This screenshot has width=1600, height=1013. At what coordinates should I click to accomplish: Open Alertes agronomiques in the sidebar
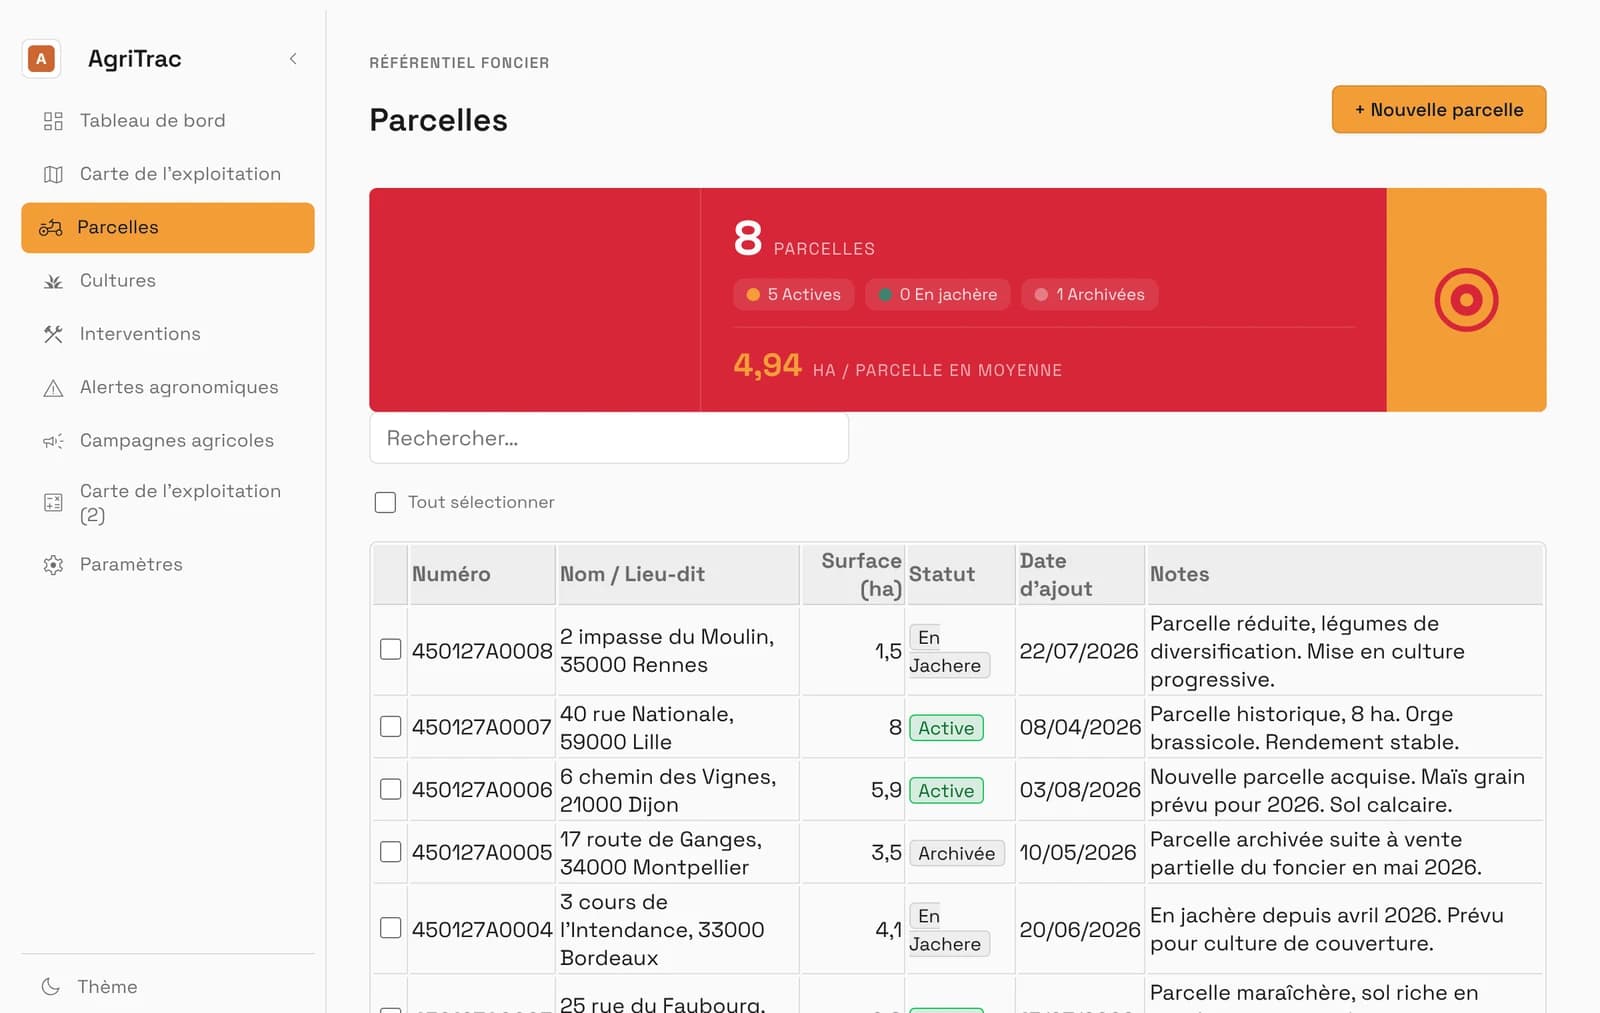point(168,388)
